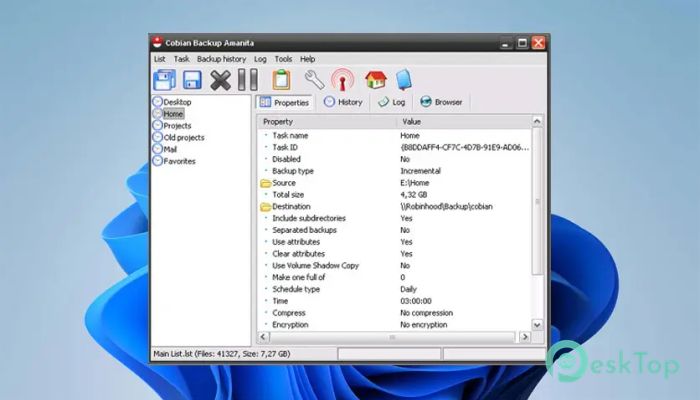Screen dimensions: 700x400
Task: Click the Separated backups property row
Action: (395, 230)
